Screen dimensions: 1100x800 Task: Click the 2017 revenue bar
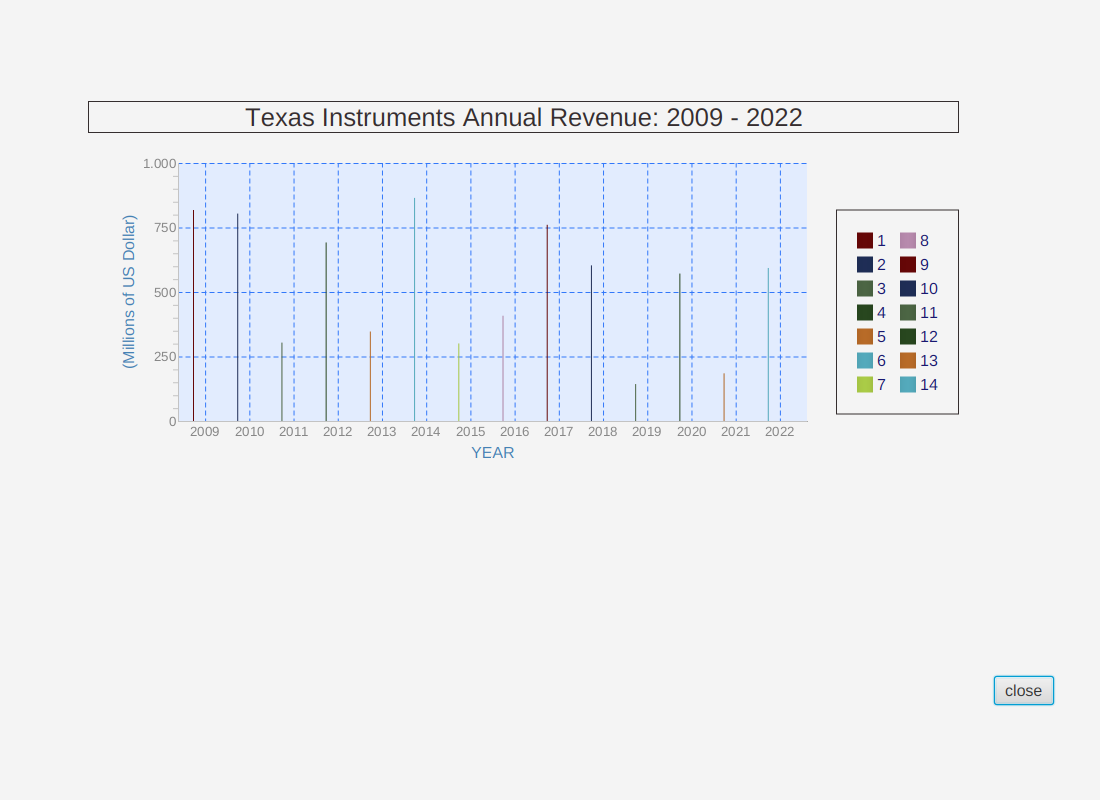click(x=547, y=323)
